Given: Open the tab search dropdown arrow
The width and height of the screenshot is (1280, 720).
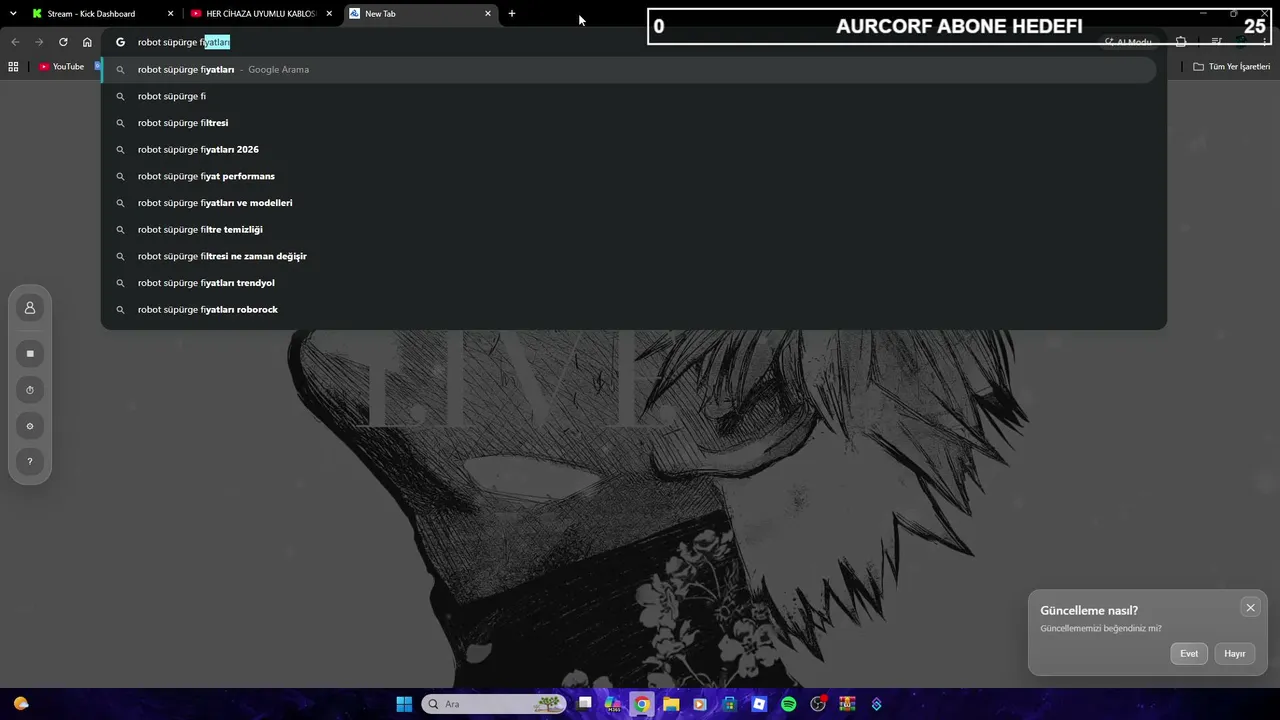Looking at the screenshot, I should (x=13, y=13).
